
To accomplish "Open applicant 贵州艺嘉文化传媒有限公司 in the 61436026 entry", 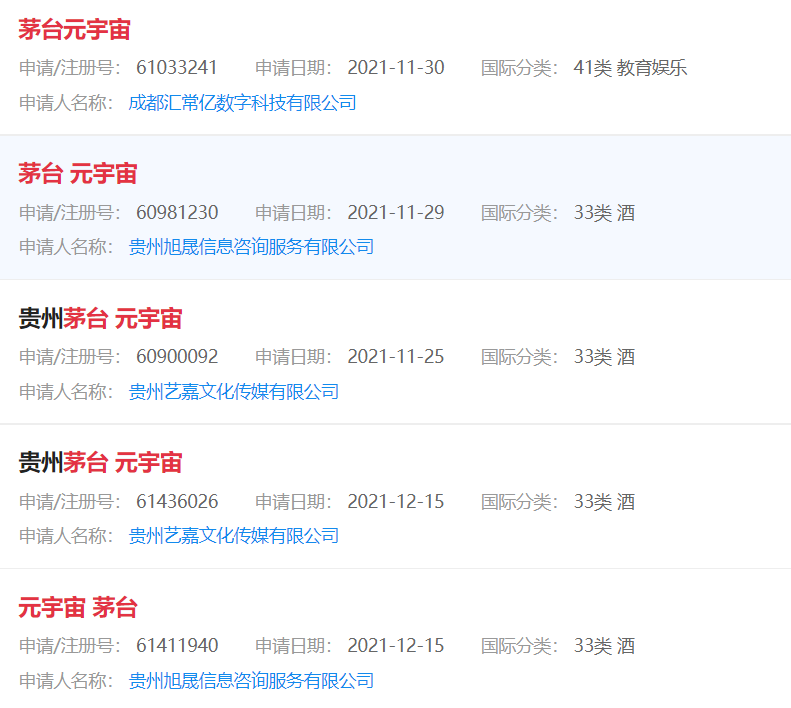I will (234, 535).
